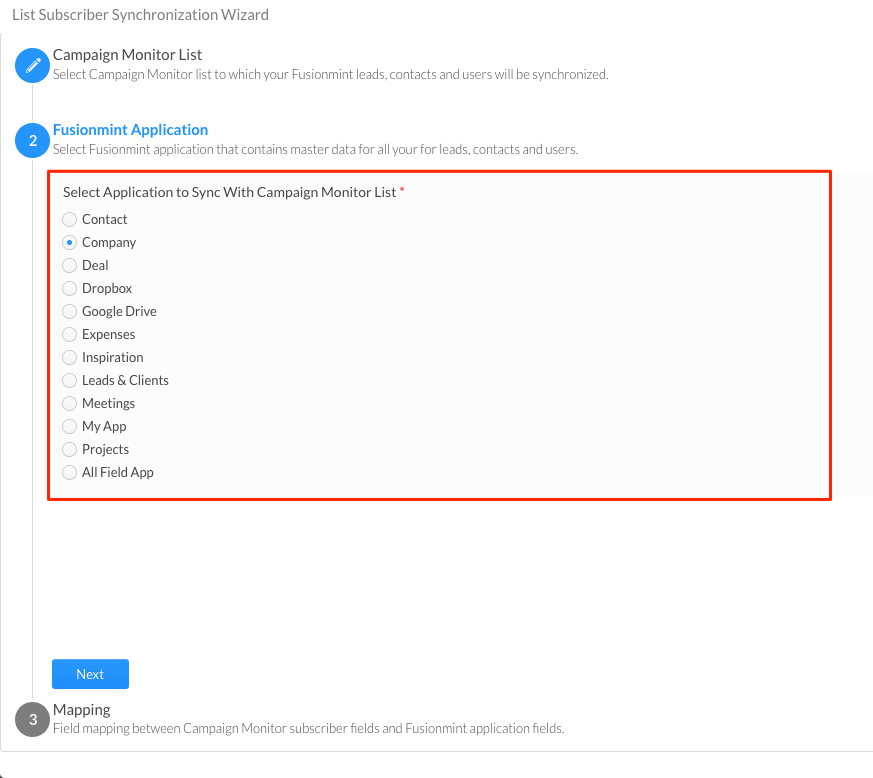Select the Projects radio option

69,449
